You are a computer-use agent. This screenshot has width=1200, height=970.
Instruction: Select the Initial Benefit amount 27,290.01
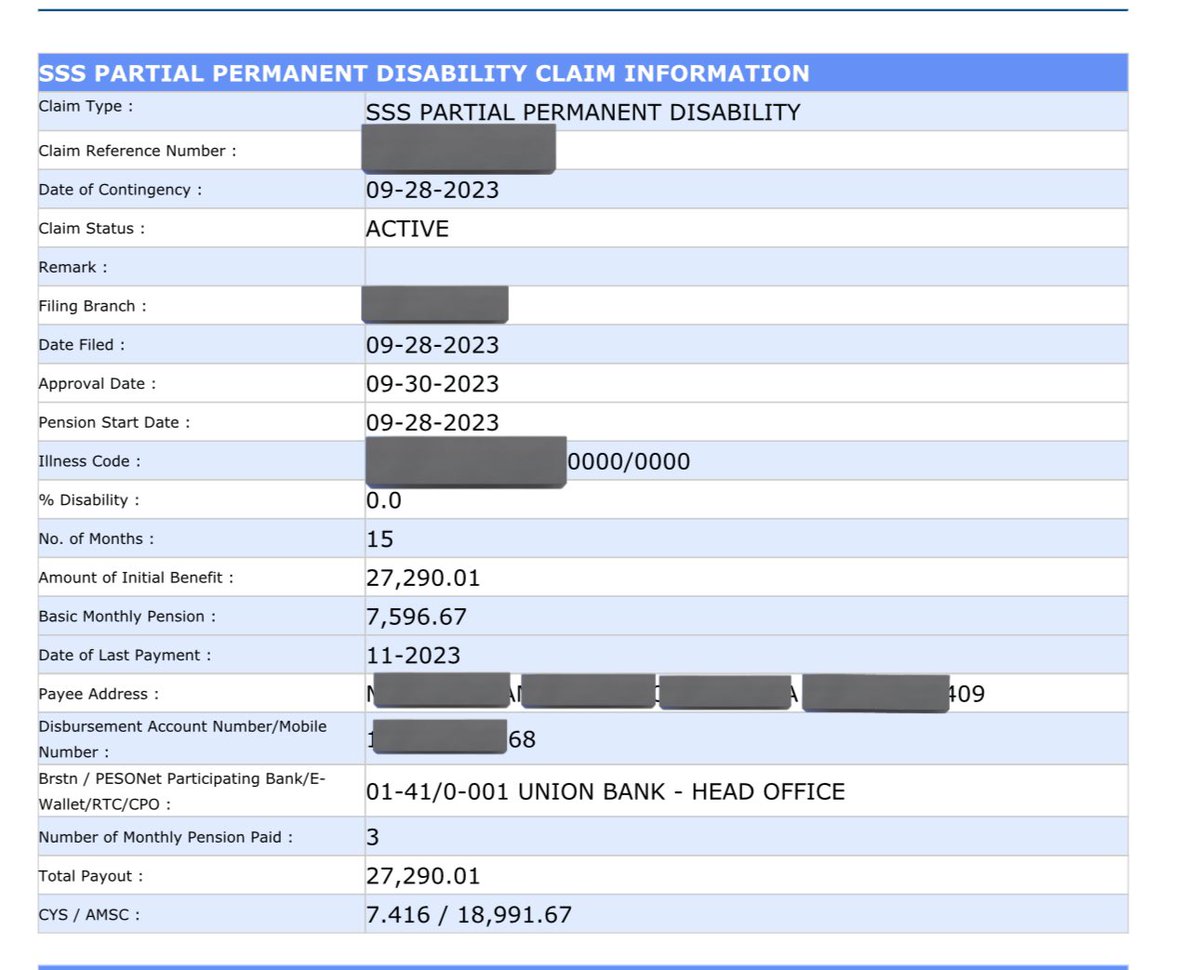[423, 578]
